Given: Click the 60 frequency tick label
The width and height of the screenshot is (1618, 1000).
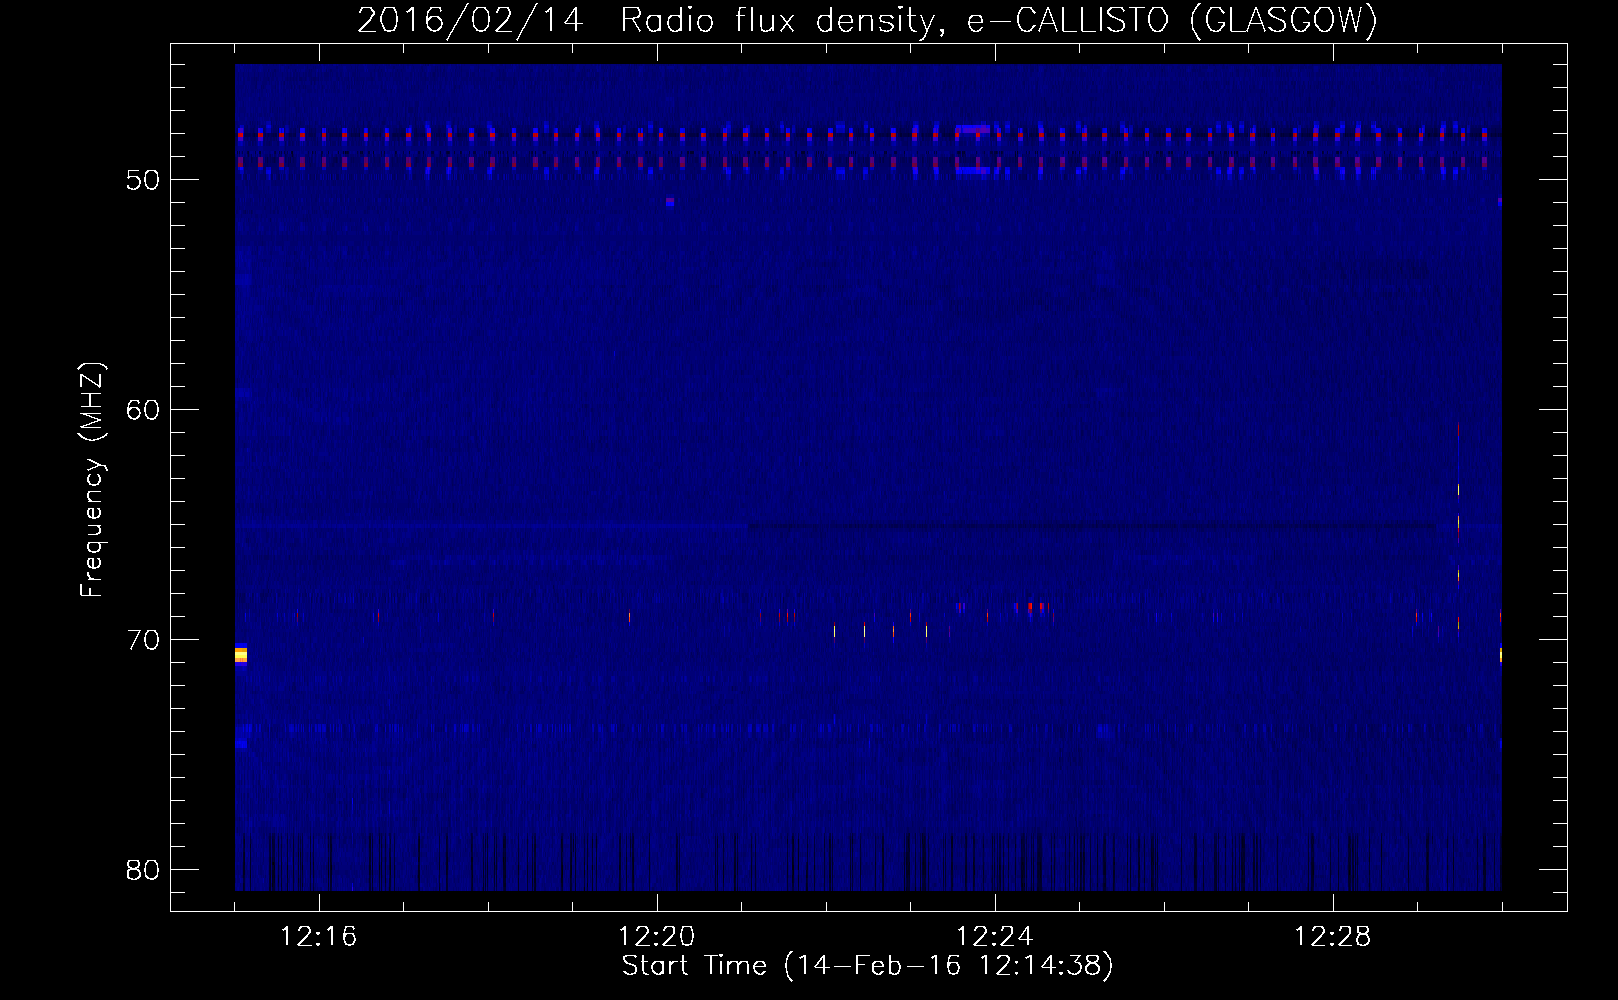Looking at the screenshot, I should click(144, 410).
